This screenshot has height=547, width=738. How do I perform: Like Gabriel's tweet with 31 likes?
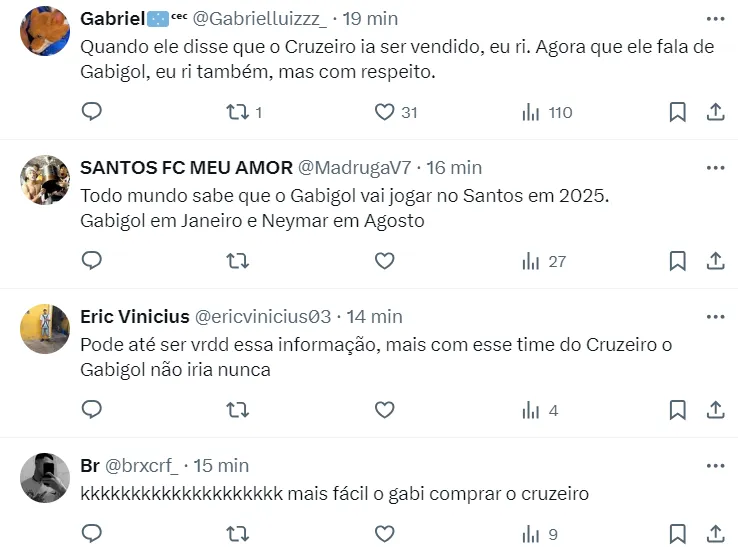coord(384,112)
